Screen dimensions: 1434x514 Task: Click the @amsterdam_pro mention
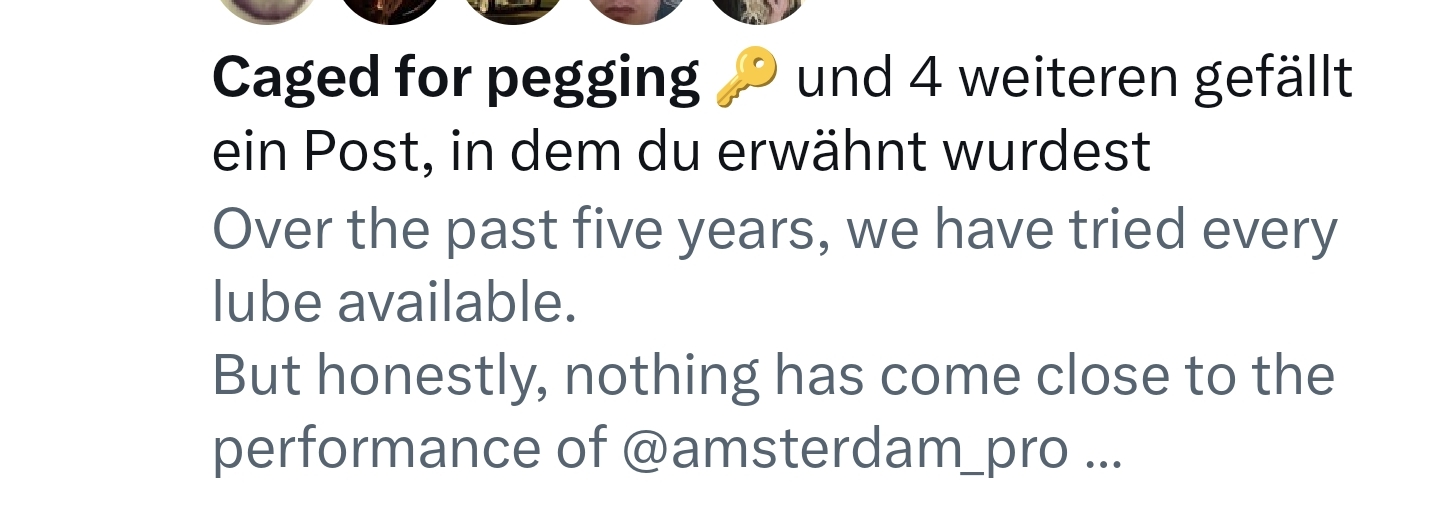pos(845,450)
